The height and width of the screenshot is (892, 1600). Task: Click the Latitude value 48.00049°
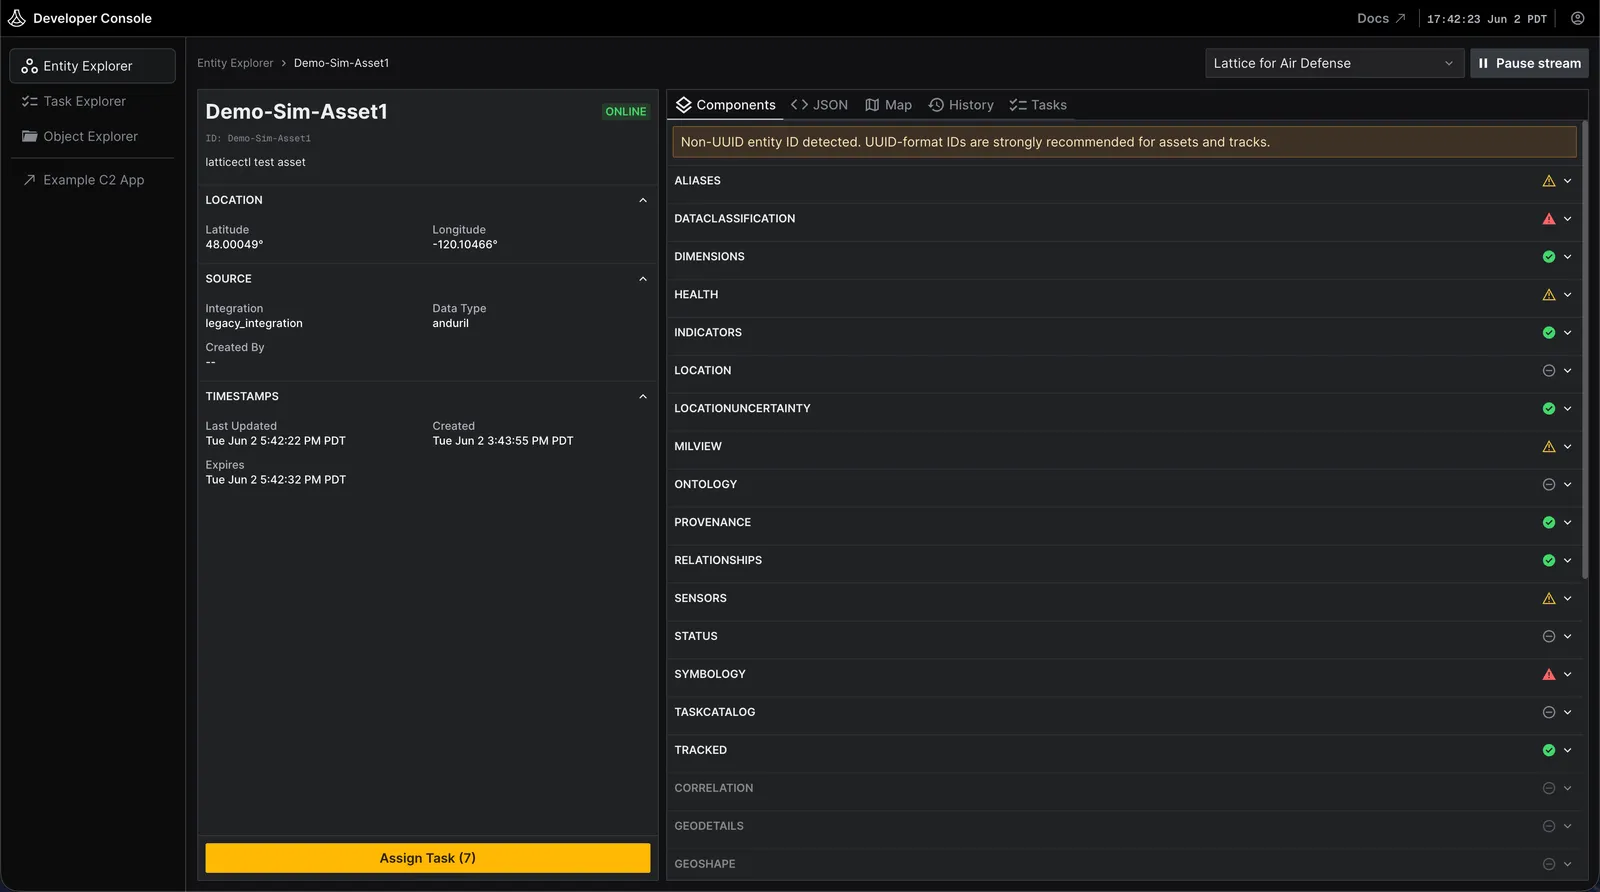click(x=235, y=245)
